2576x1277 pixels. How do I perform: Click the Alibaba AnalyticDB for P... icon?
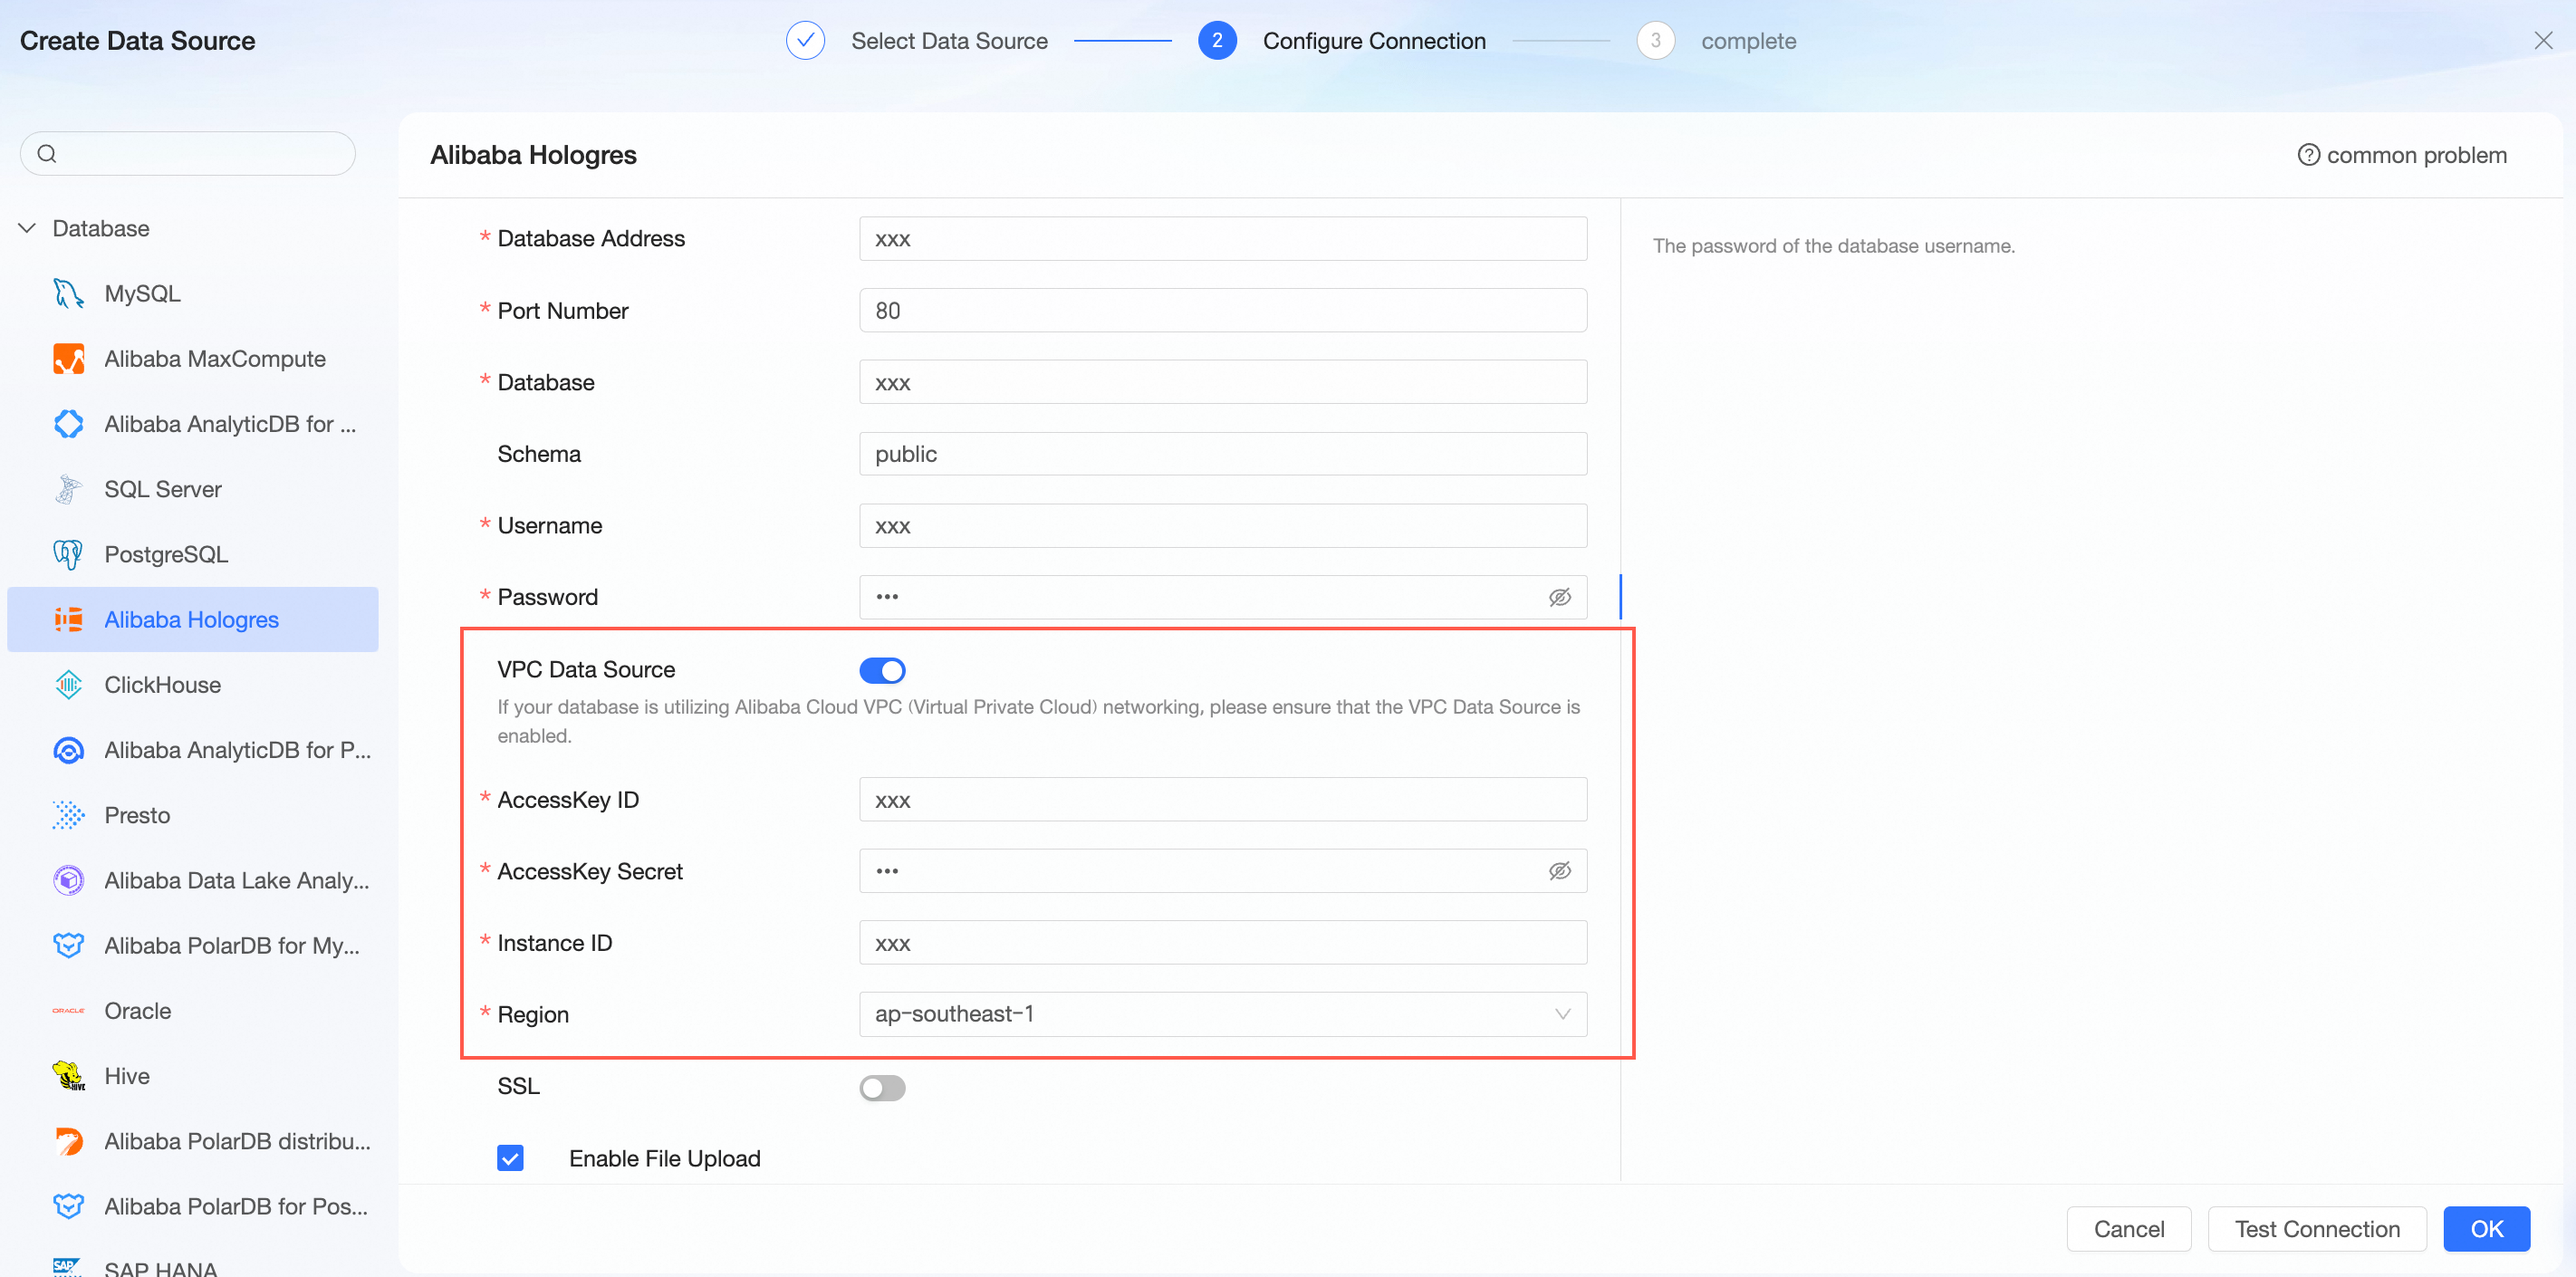[x=68, y=750]
